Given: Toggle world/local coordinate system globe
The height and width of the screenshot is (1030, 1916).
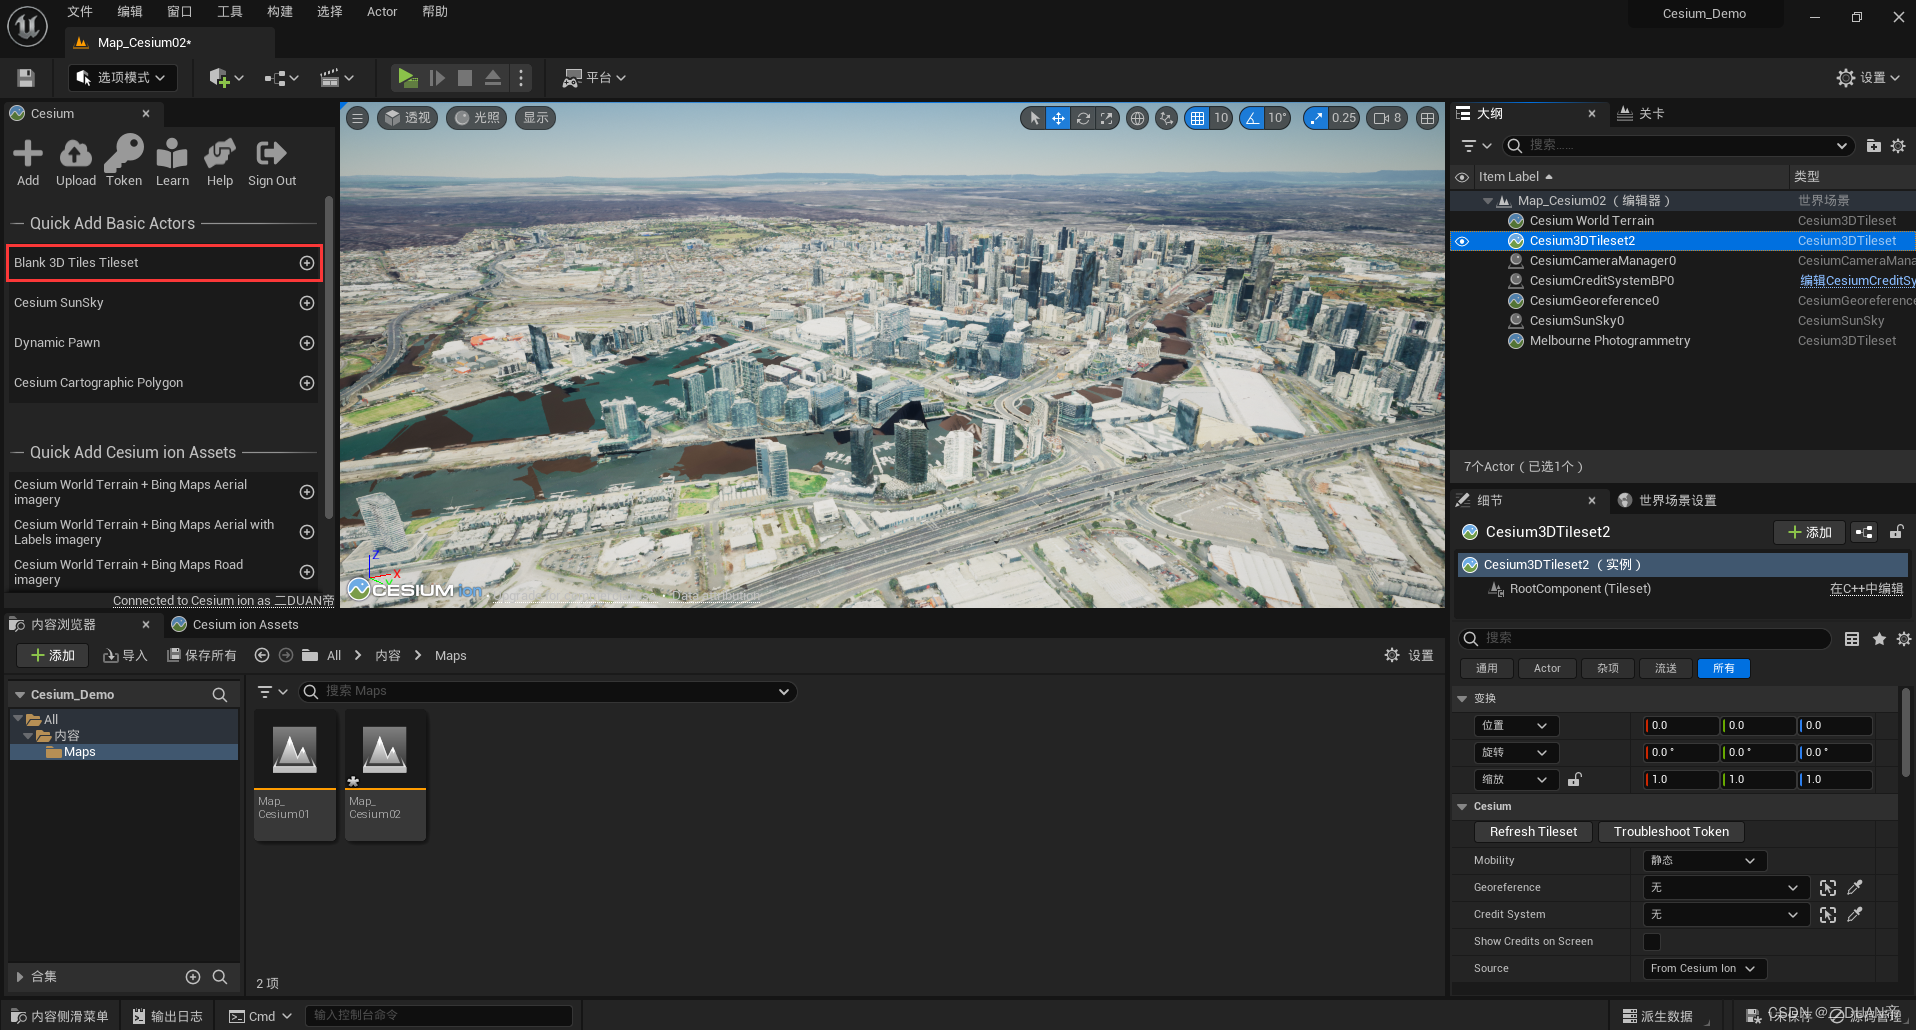Looking at the screenshot, I should (1137, 118).
